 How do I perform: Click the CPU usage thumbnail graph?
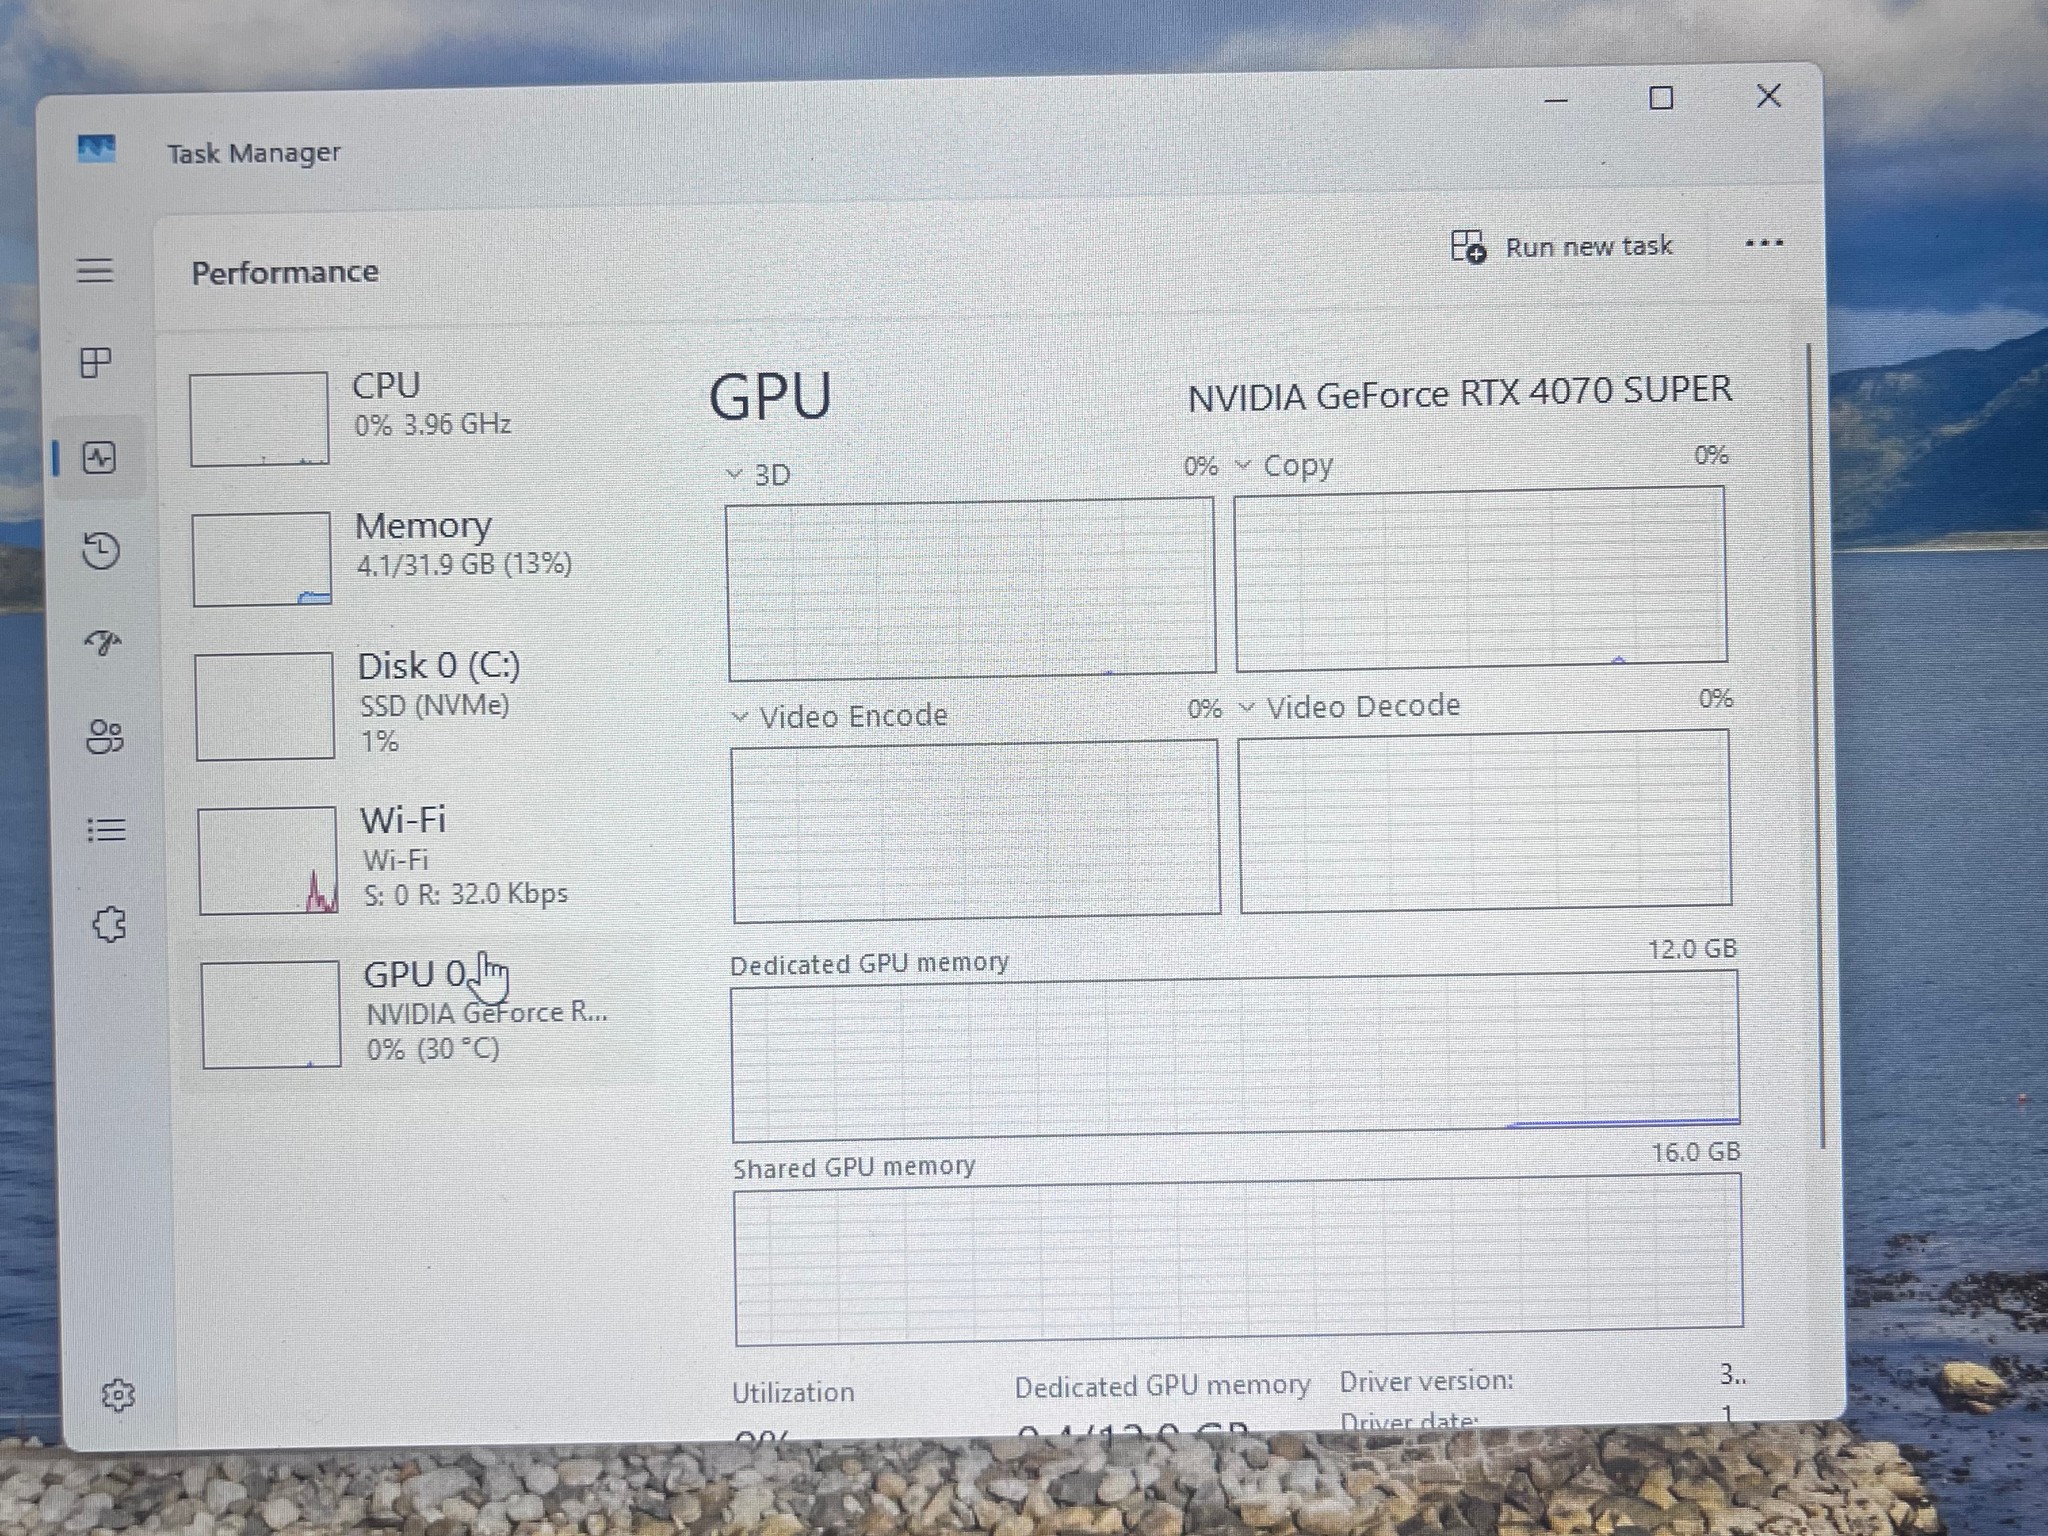[259, 419]
